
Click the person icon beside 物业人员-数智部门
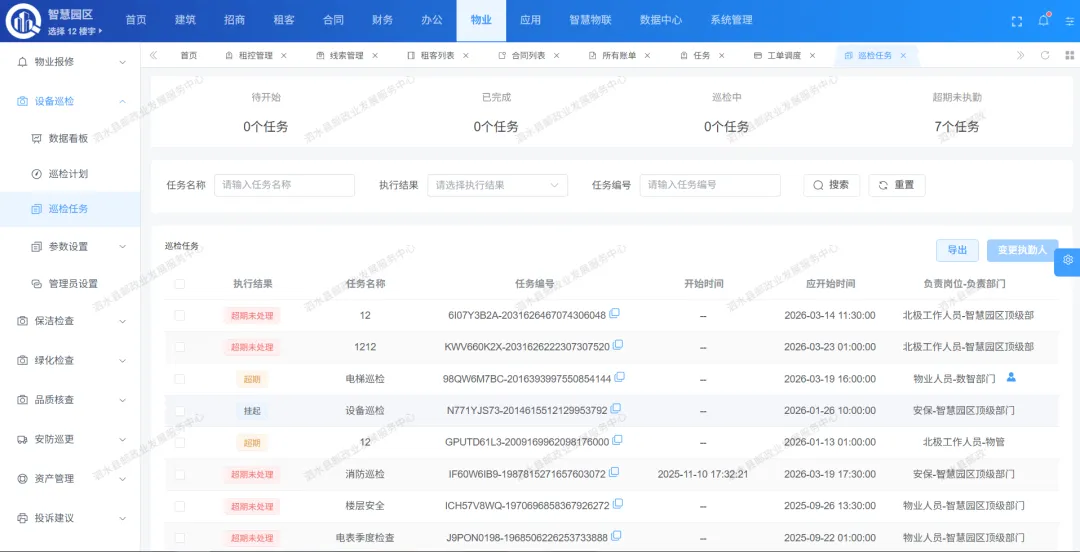1011,377
